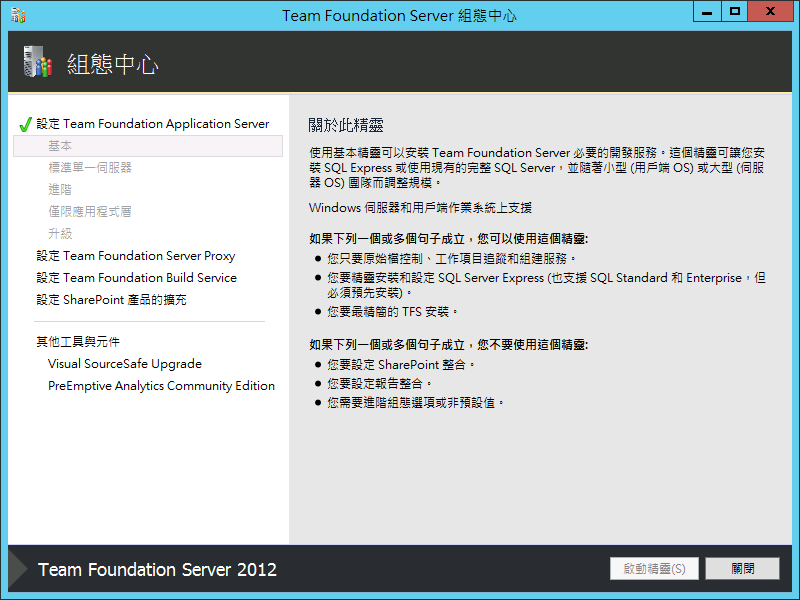800x600 pixels.
Task: Select the 進階 wizard entry
Action: tap(60, 190)
